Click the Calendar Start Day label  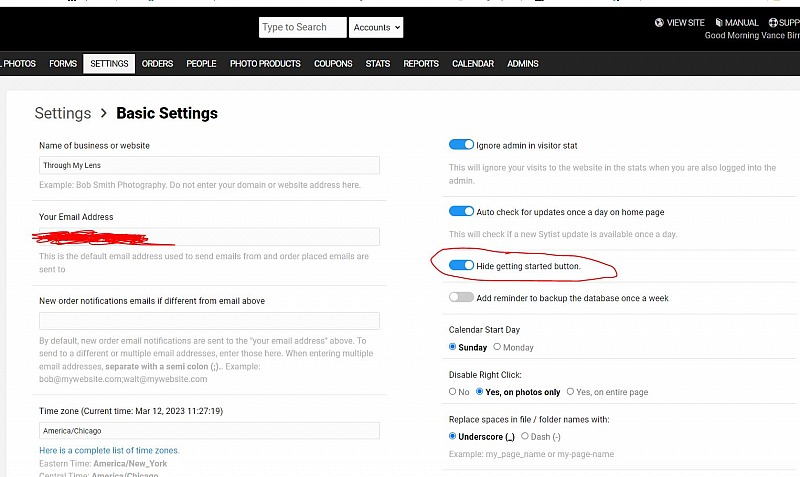pos(484,330)
